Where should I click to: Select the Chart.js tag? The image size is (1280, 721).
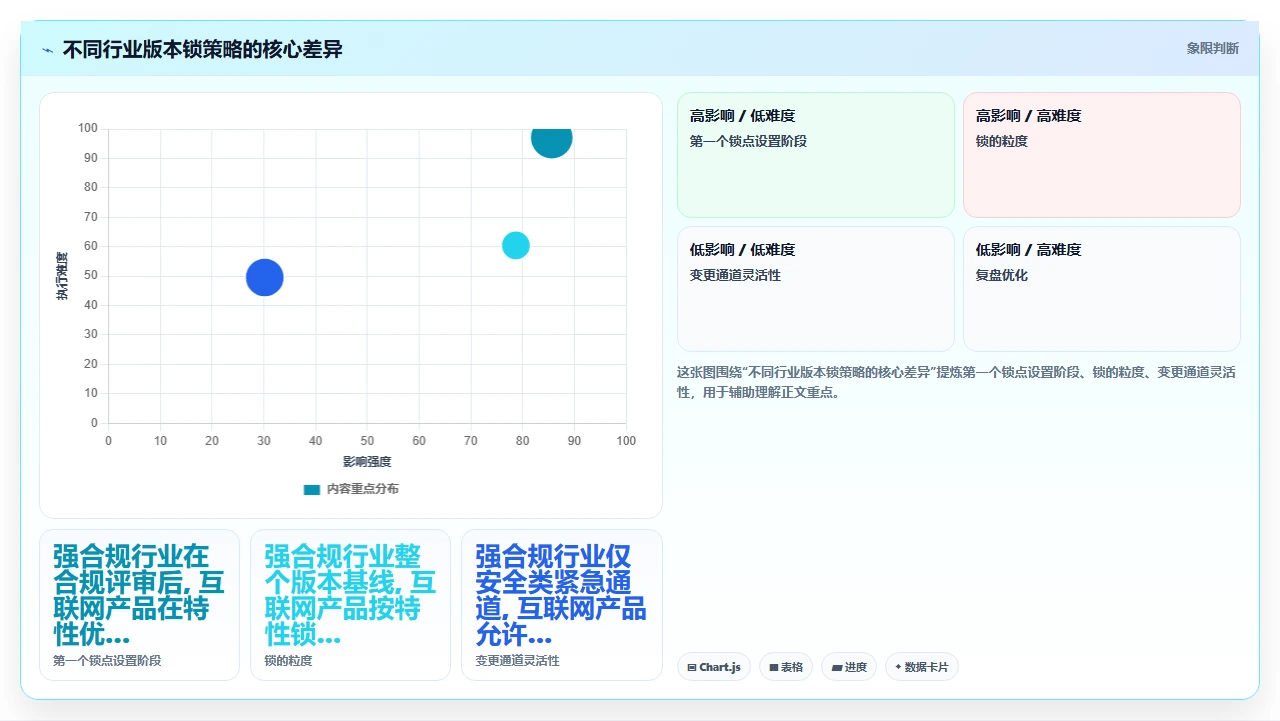[x=714, y=667]
